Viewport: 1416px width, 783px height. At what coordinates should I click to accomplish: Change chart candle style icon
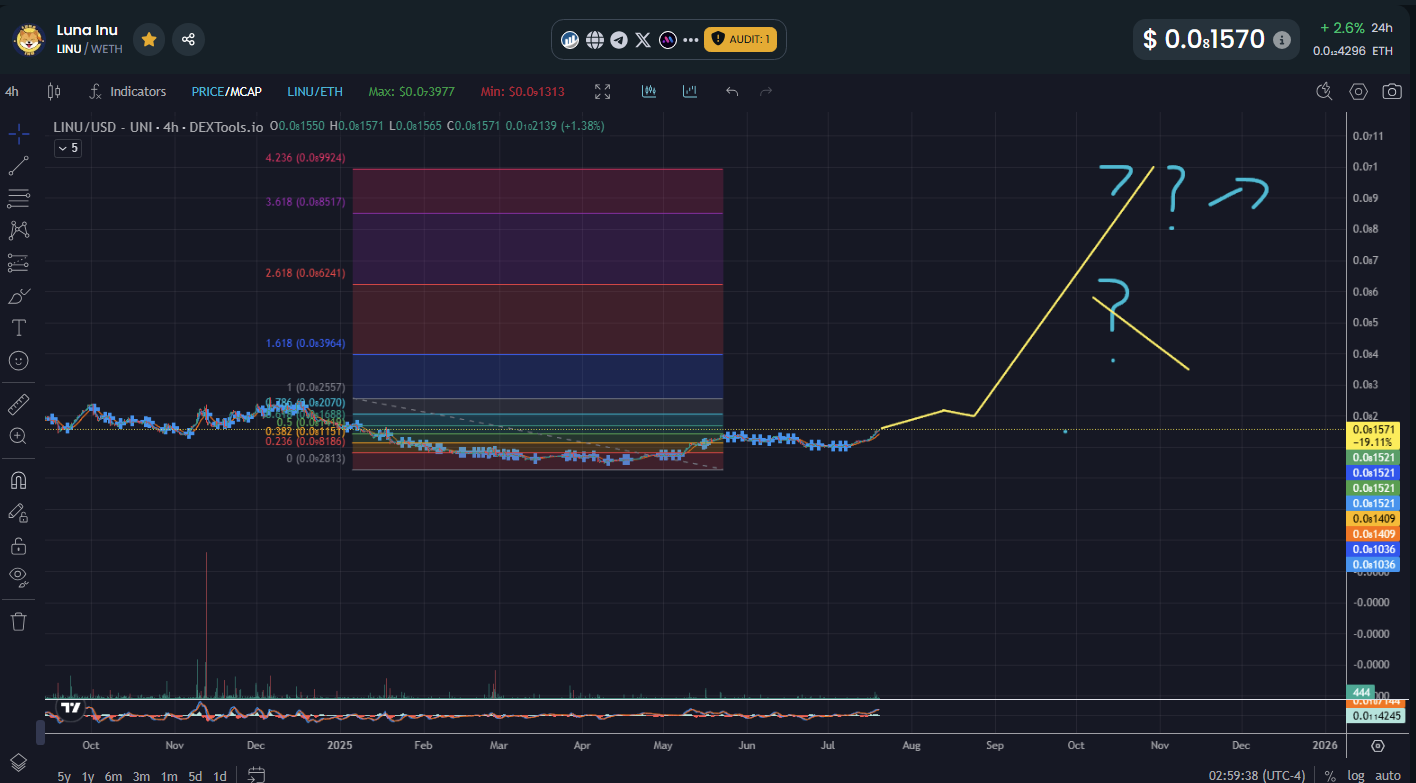click(54, 91)
